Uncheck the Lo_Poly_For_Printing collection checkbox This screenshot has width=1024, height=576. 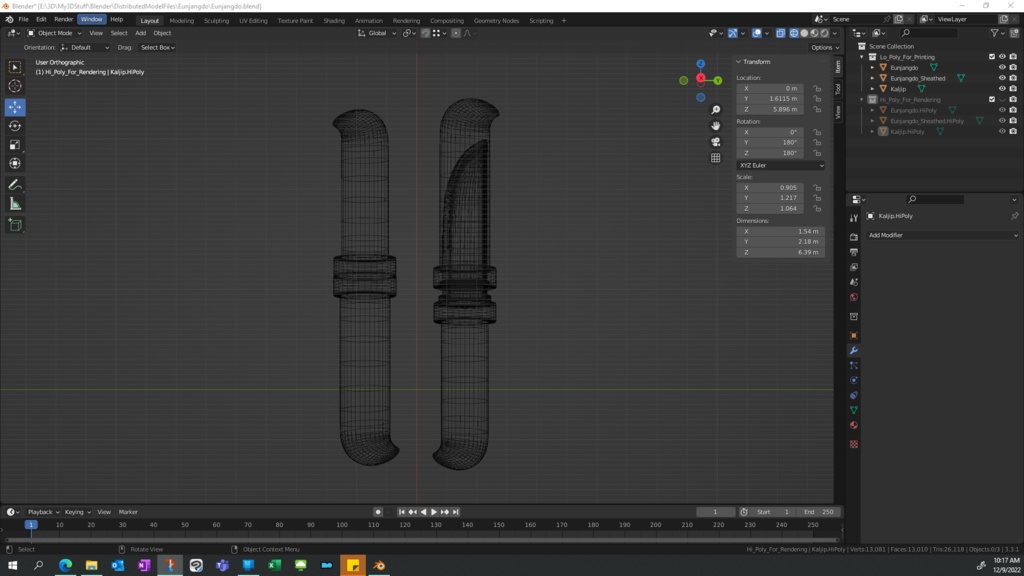pos(992,57)
